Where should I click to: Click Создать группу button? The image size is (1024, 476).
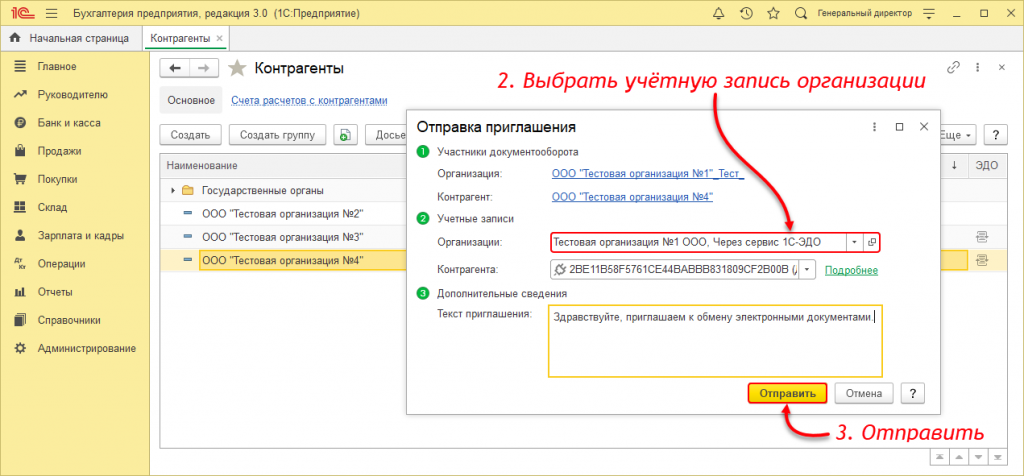click(x=278, y=135)
